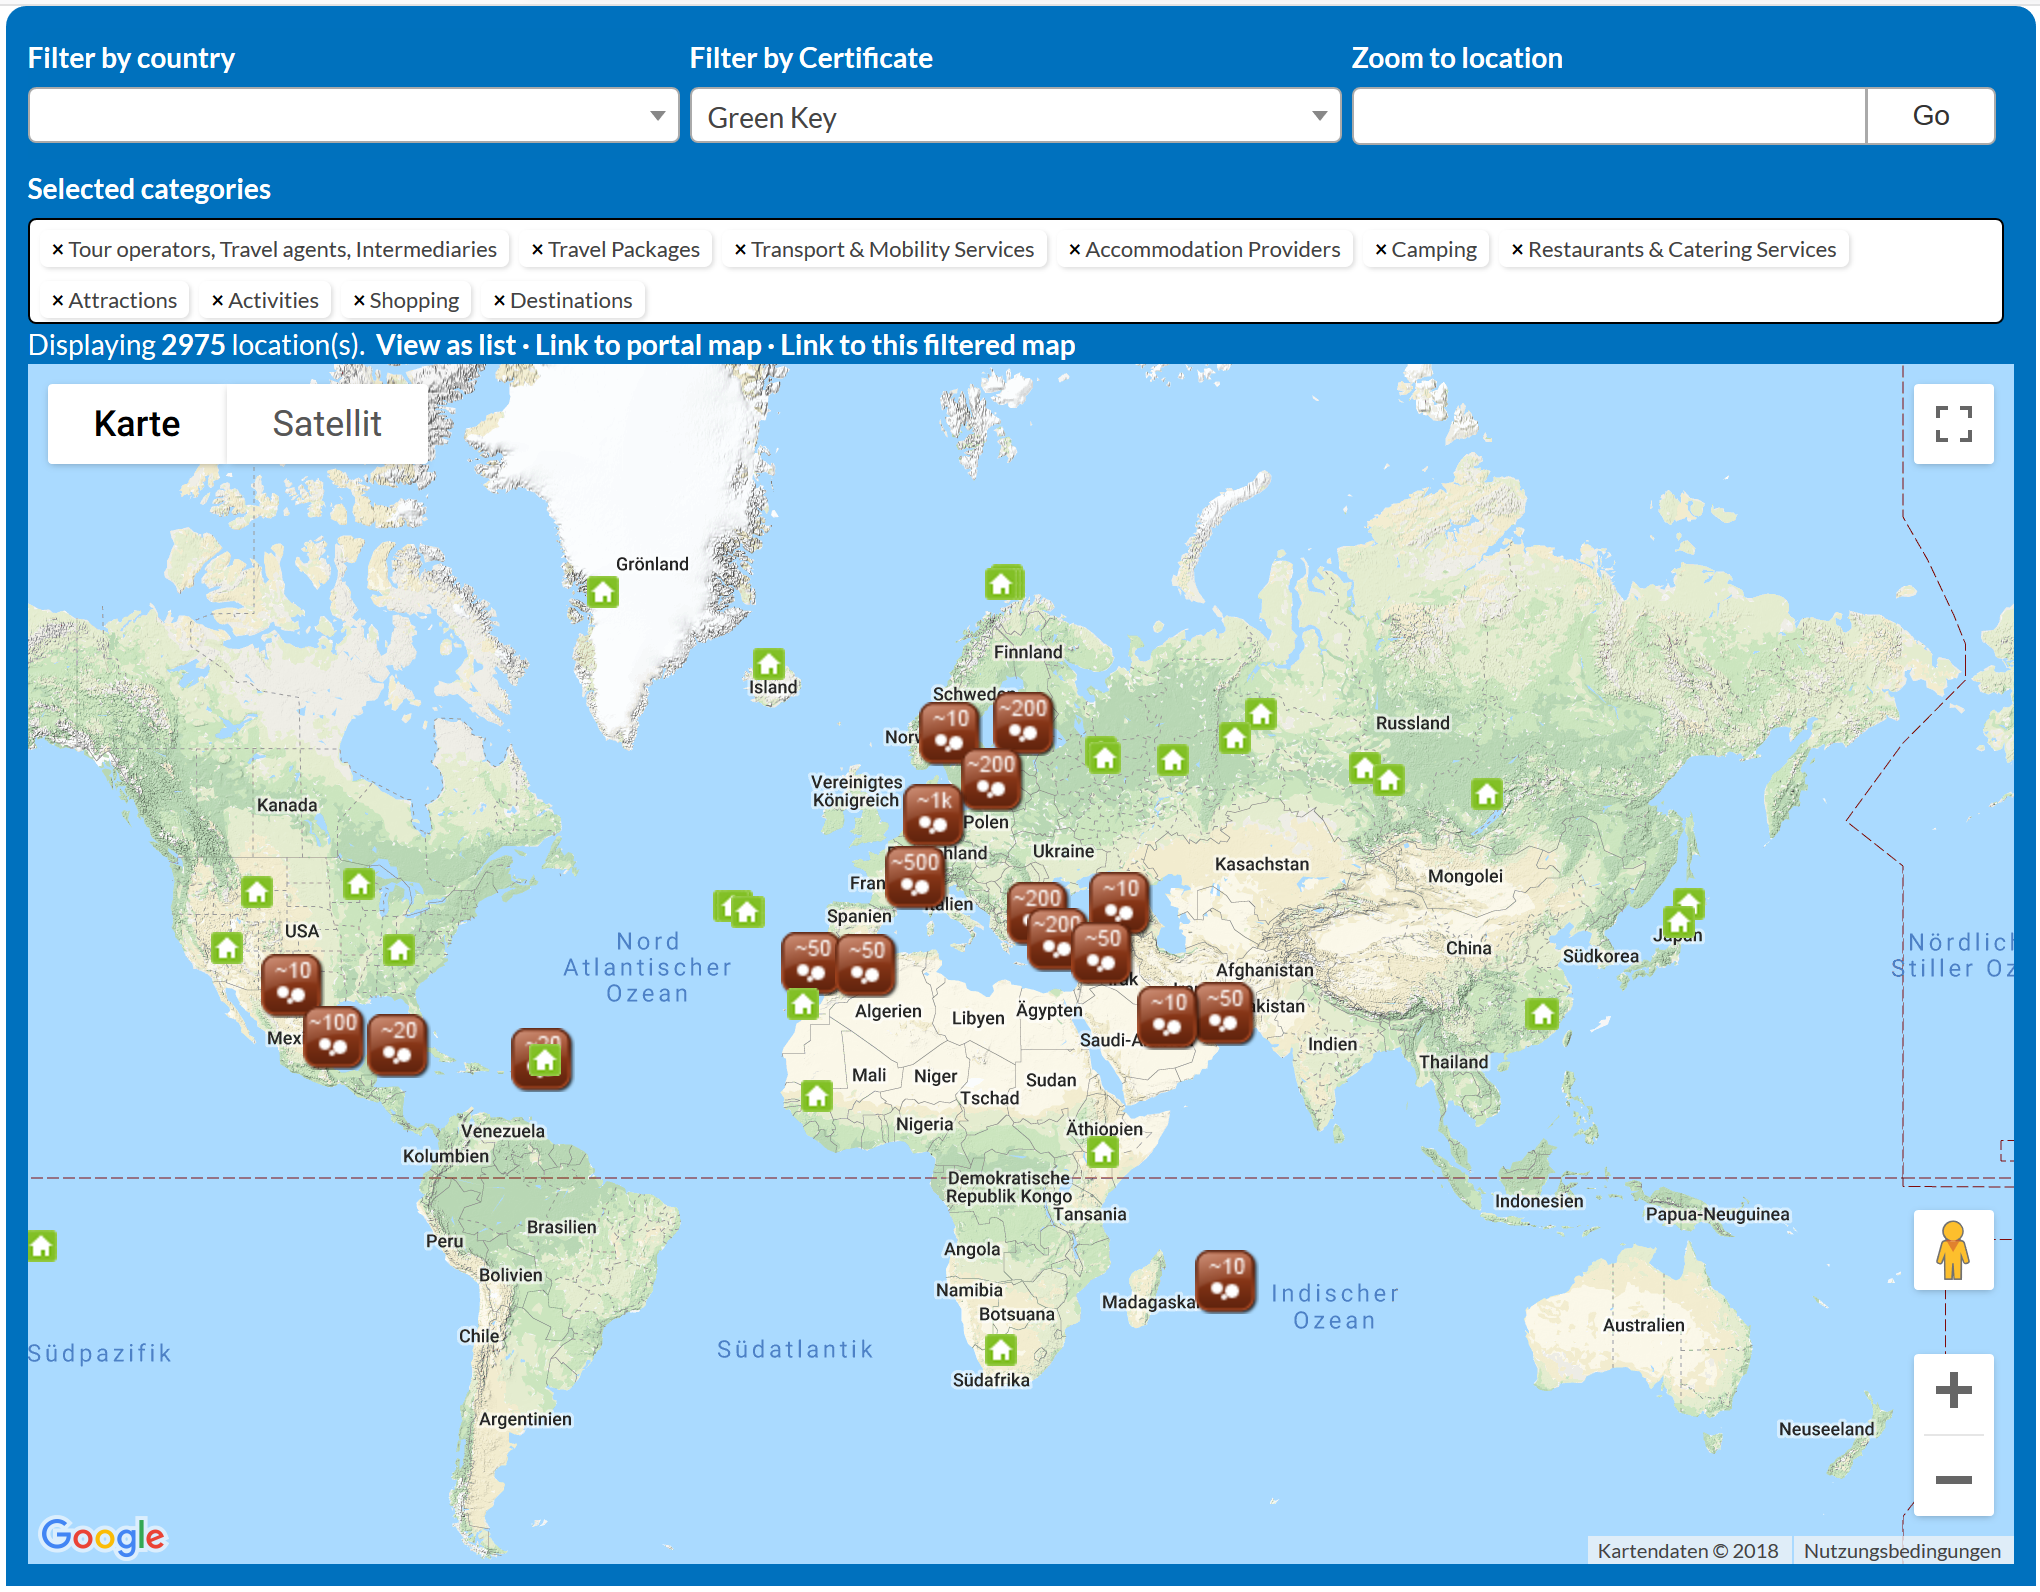Zoom in with the map plus button
The image size is (2040, 1592).
tap(1952, 1390)
